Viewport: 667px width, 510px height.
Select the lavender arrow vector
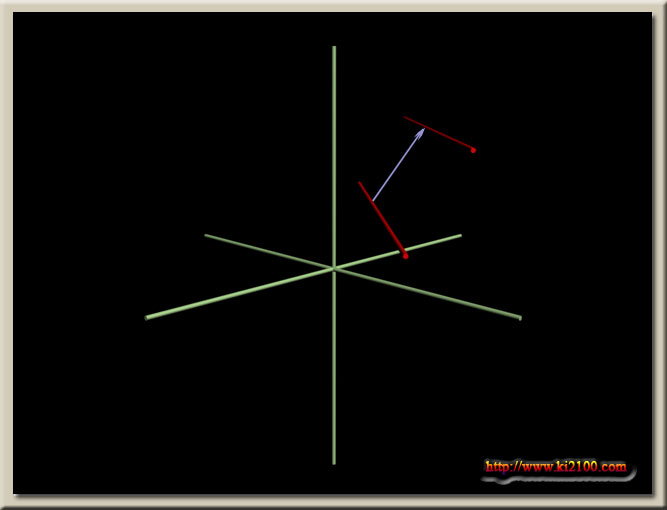click(398, 164)
